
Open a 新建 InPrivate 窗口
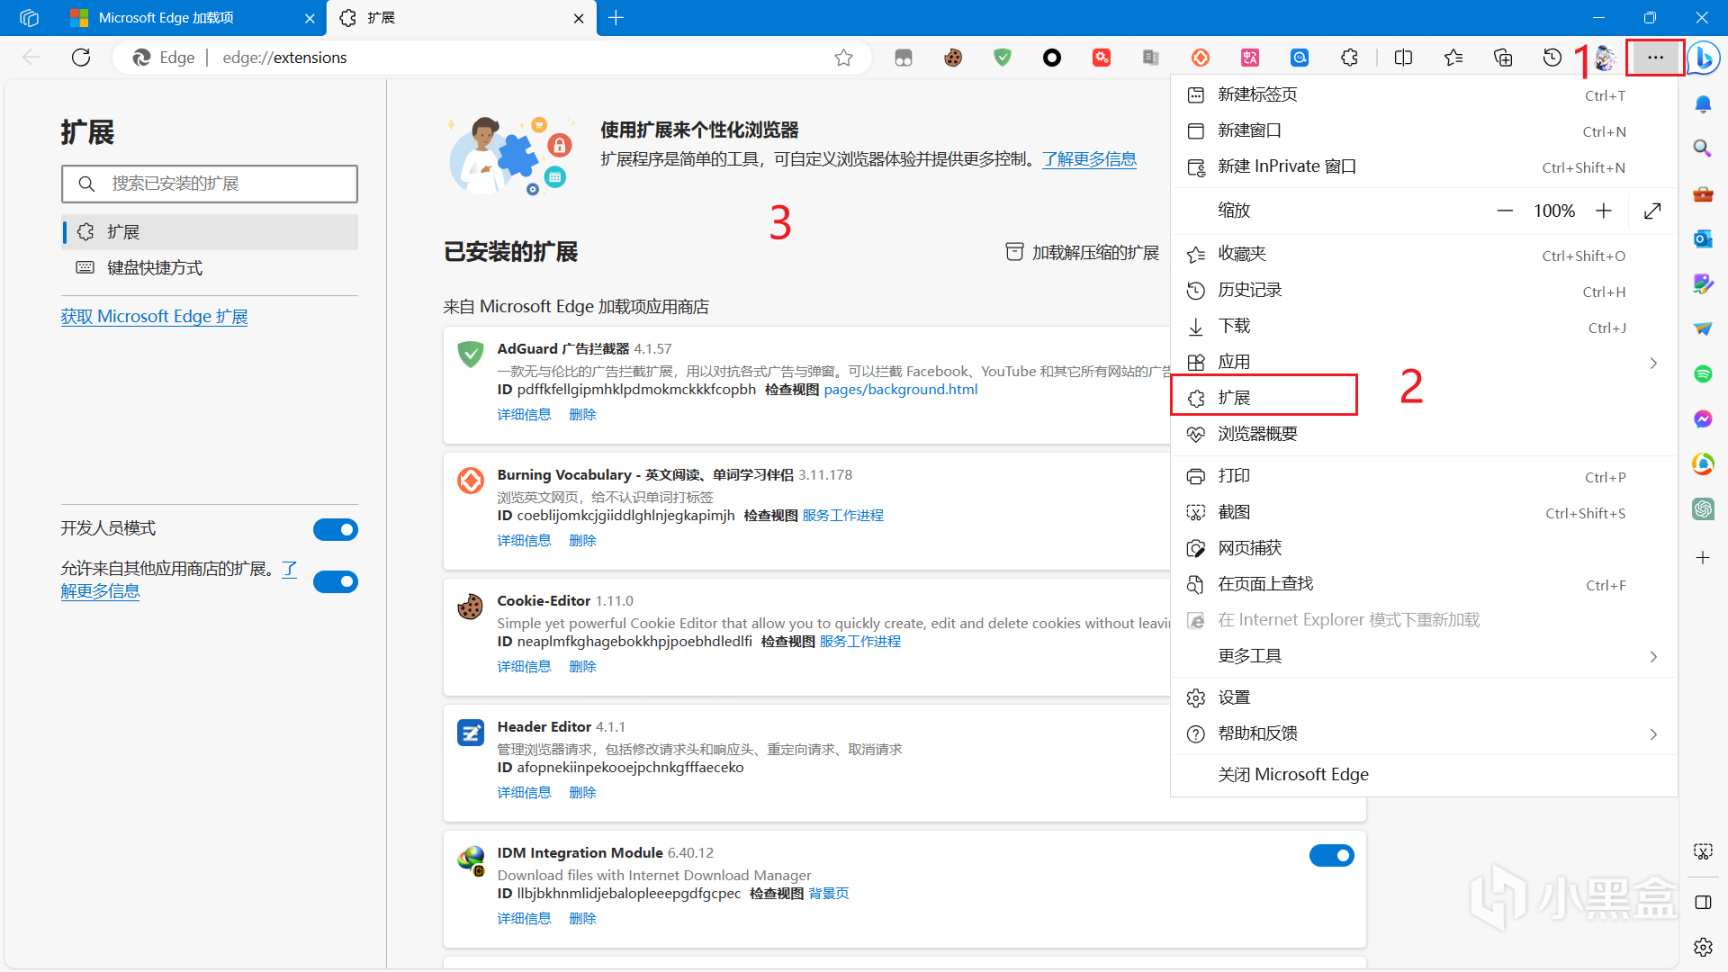(x=1423, y=167)
